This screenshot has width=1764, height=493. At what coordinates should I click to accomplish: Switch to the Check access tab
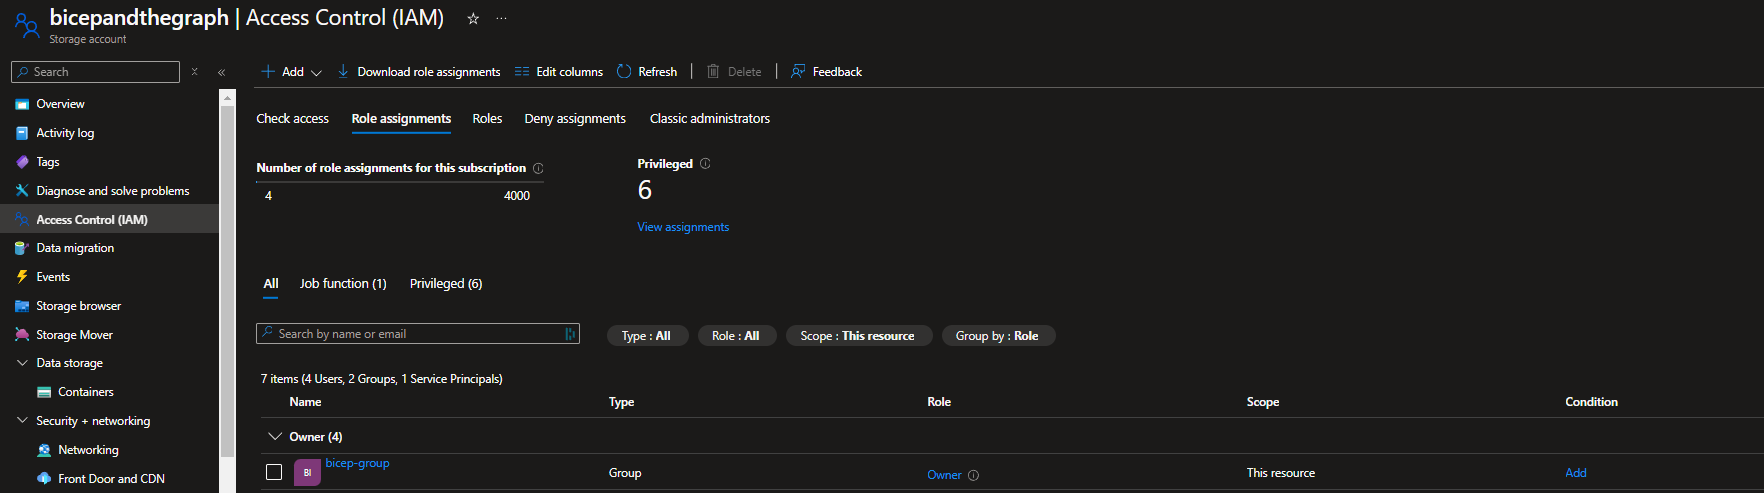(x=292, y=119)
